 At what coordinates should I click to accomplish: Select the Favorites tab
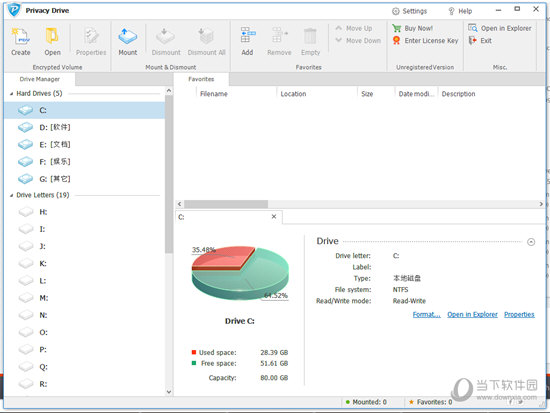click(201, 79)
